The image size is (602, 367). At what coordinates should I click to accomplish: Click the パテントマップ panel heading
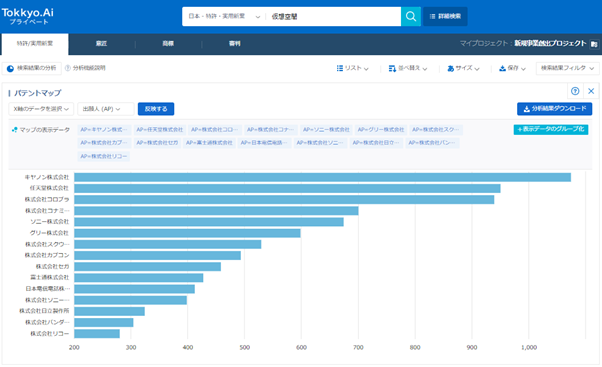pyautogui.click(x=37, y=93)
